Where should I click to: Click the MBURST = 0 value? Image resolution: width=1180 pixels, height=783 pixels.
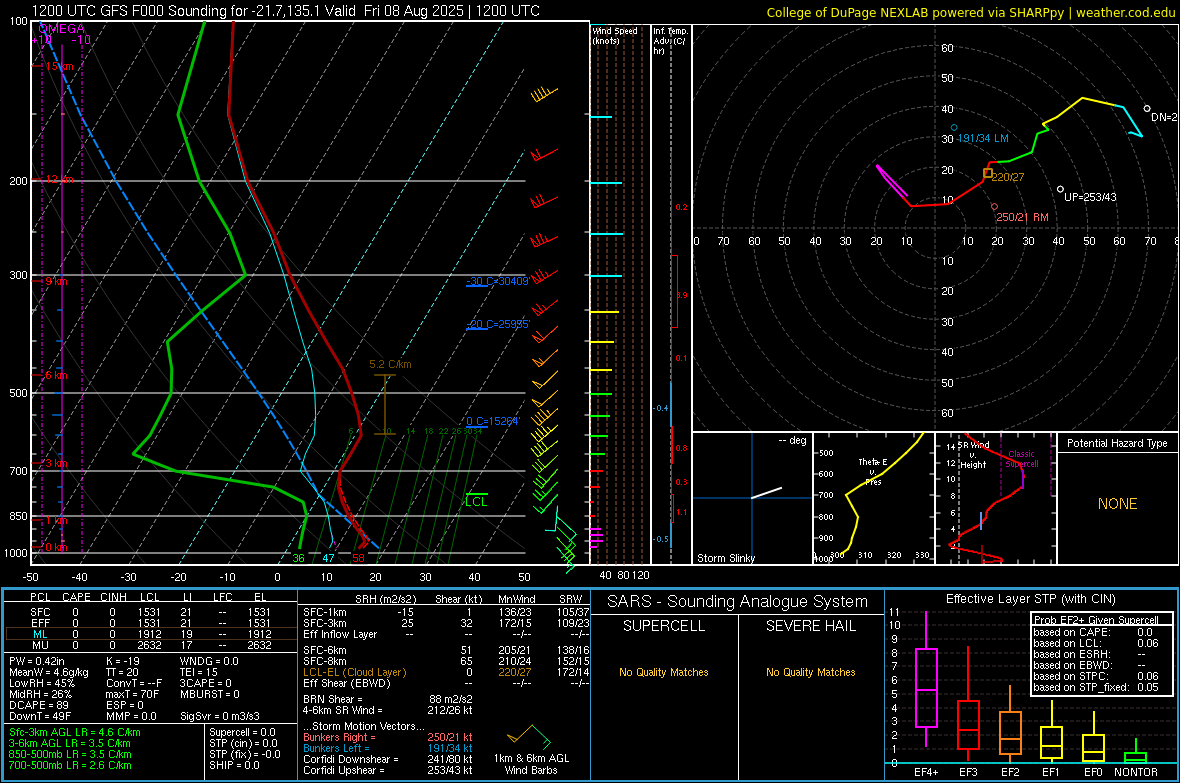point(210,694)
